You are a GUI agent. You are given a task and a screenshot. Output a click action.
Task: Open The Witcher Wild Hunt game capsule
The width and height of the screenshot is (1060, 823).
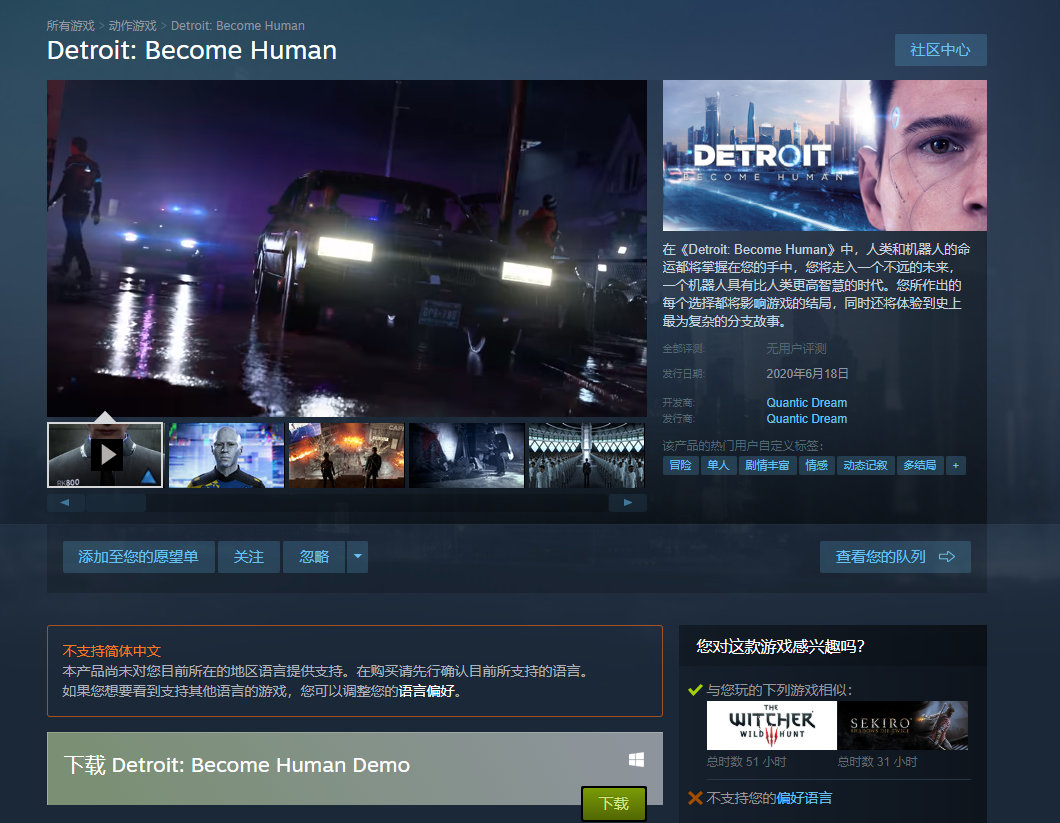pos(771,725)
